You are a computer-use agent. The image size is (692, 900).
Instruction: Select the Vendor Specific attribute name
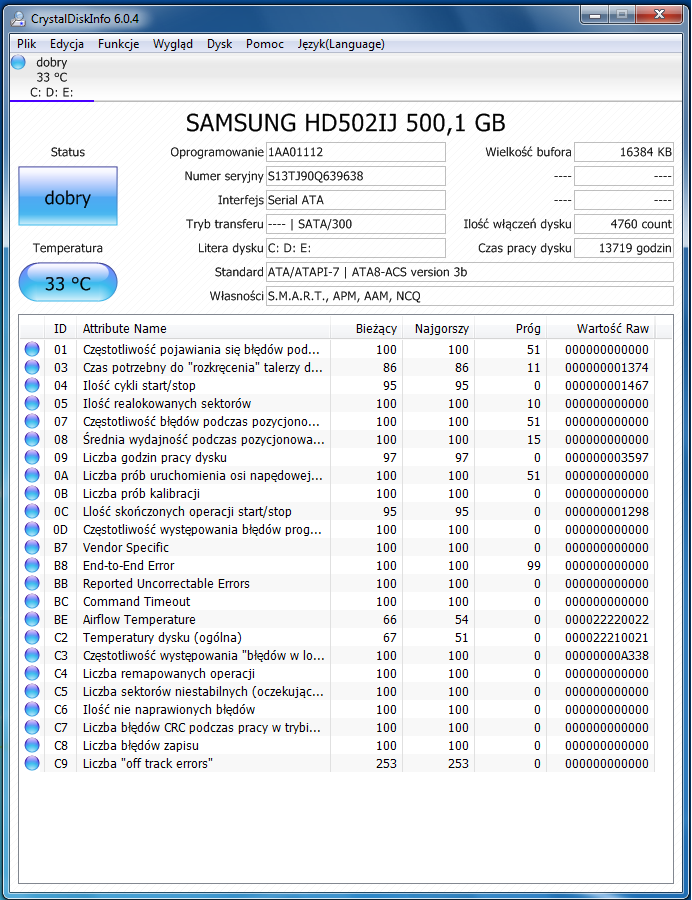126,548
